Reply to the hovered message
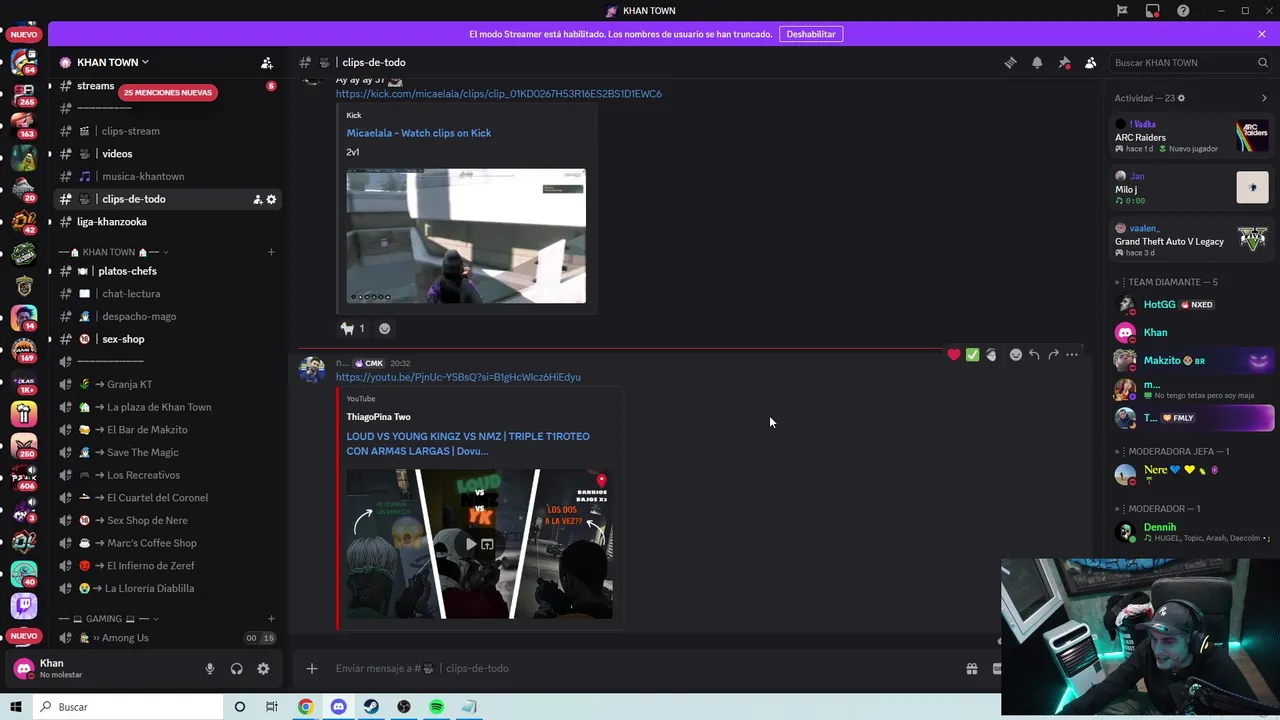This screenshot has width=1280, height=720. [x=1034, y=354]
